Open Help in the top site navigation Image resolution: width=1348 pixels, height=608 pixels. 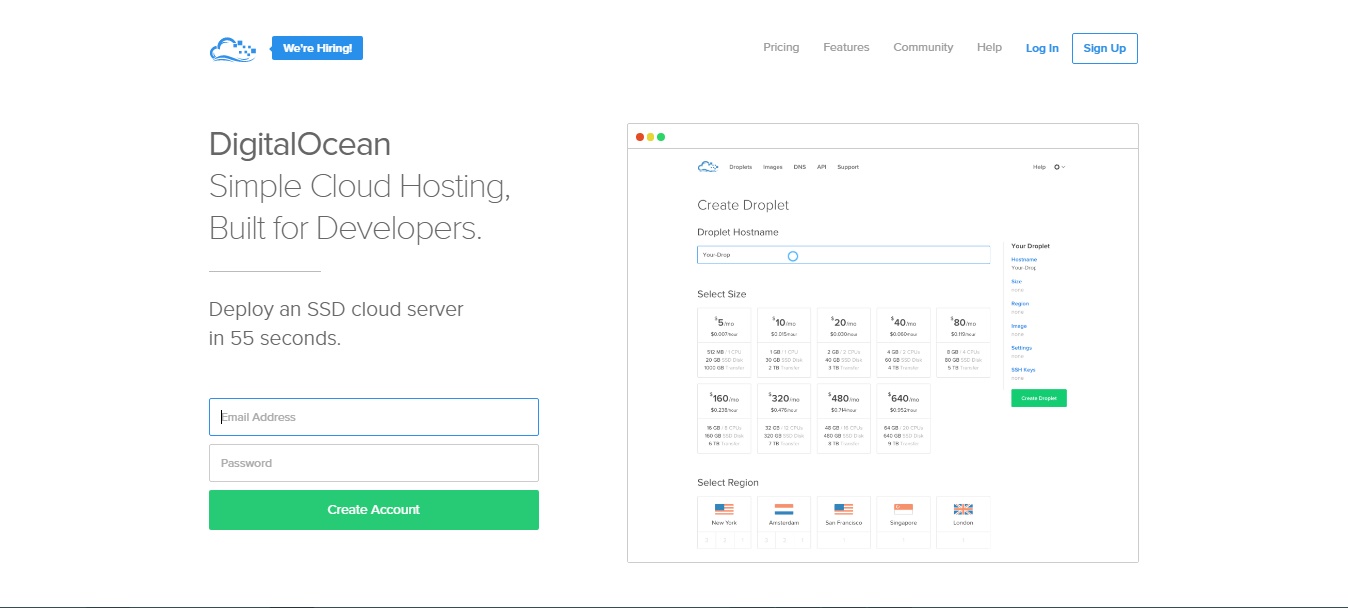(989, 47)
